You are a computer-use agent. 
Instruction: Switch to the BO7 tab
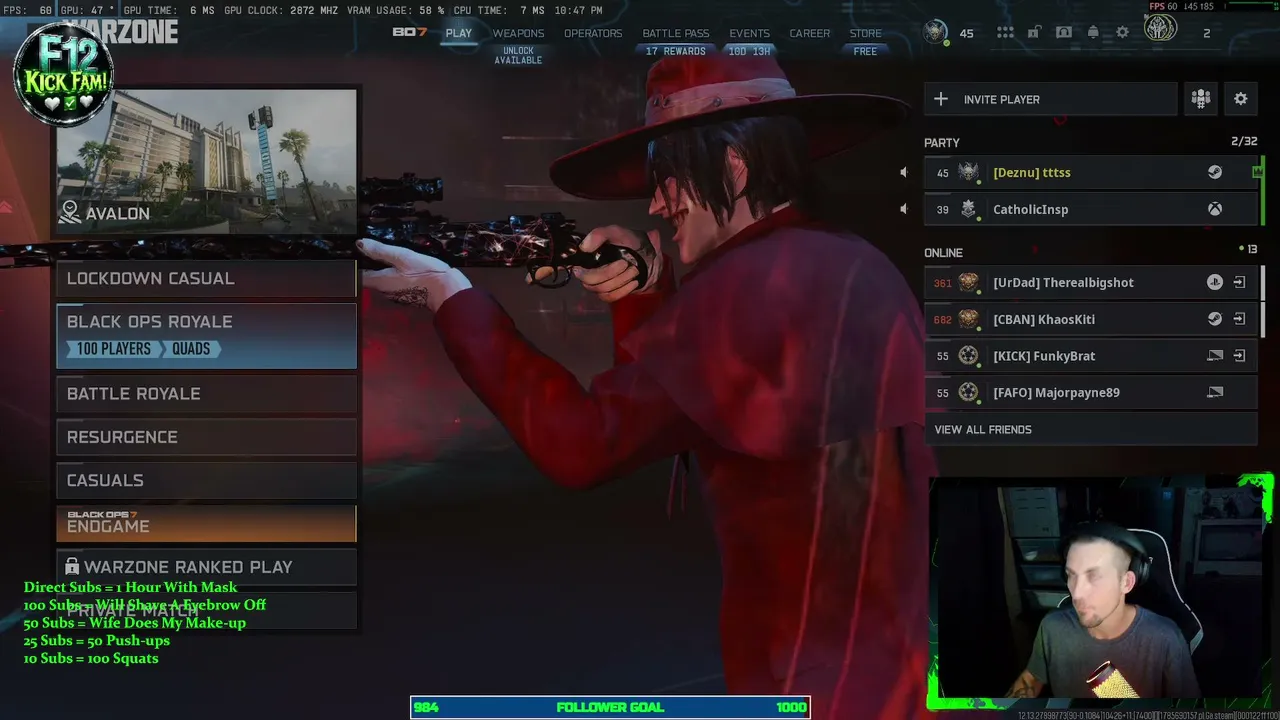[x=410, y=32]
